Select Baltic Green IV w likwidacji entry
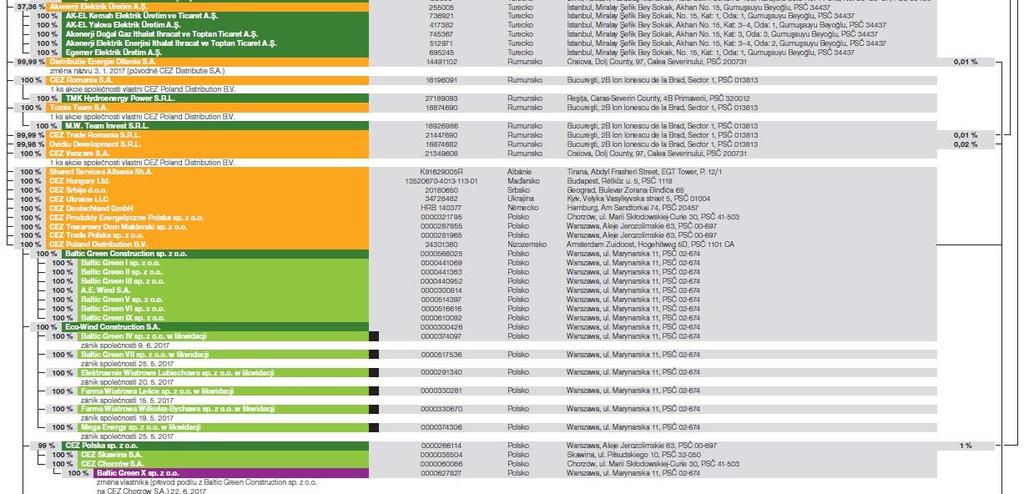This screenshot has height=494, width=1024. point(144,336)
